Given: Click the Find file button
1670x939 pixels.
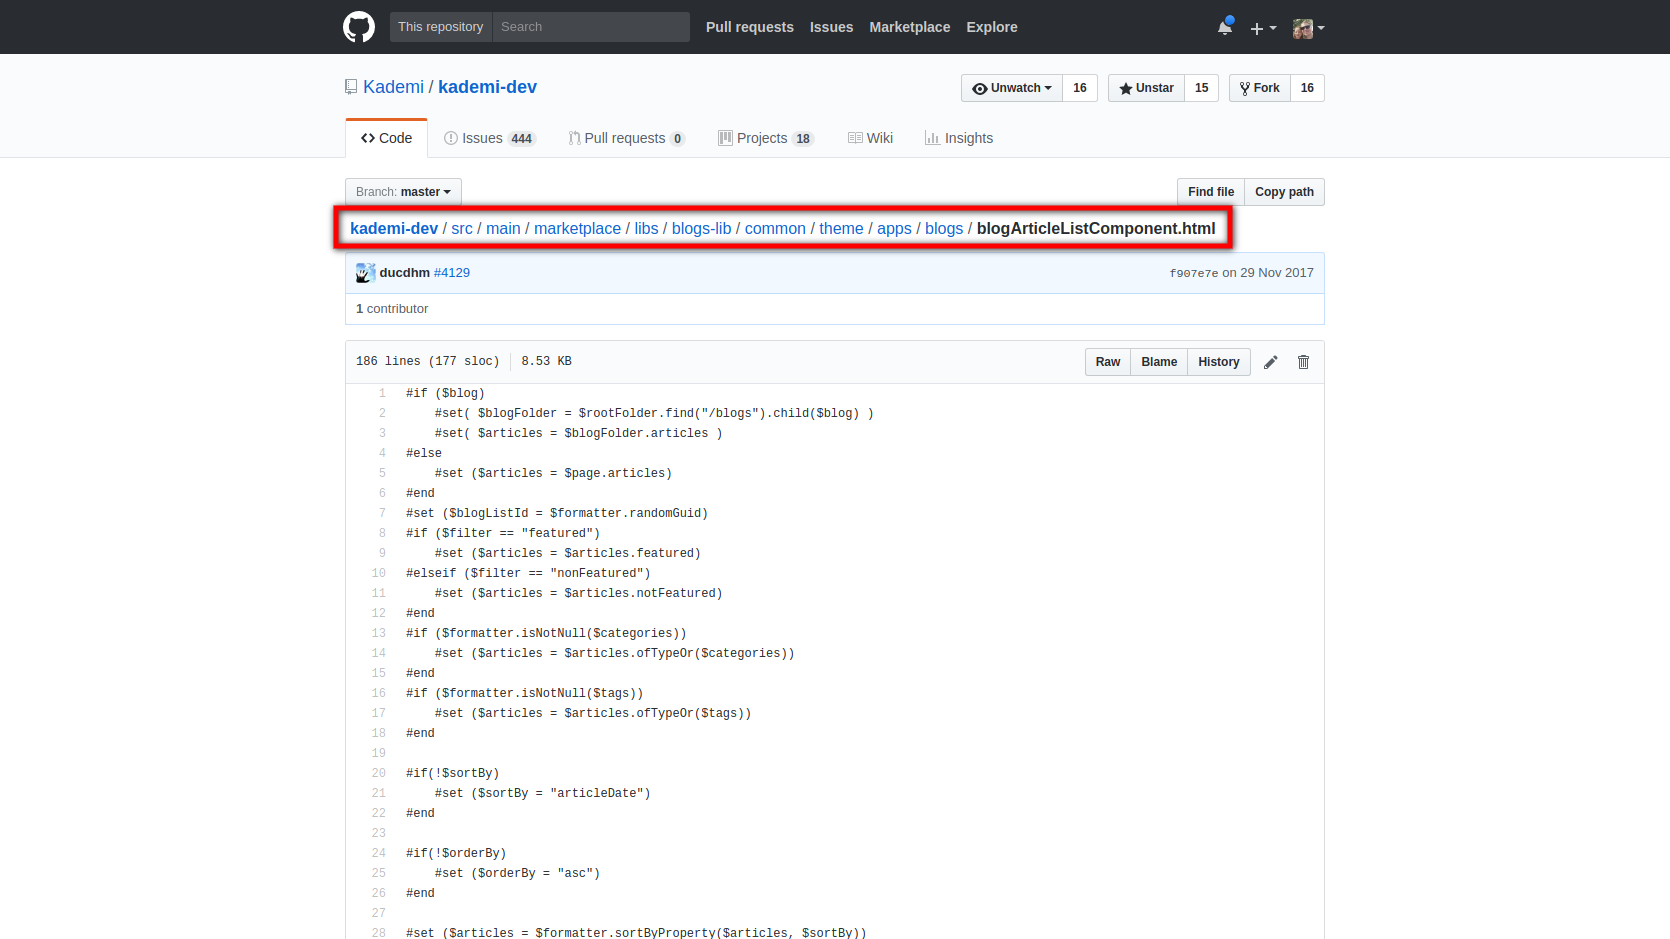Looking at the screenshot, I should pyautogui.click(x=1211, y=192).
